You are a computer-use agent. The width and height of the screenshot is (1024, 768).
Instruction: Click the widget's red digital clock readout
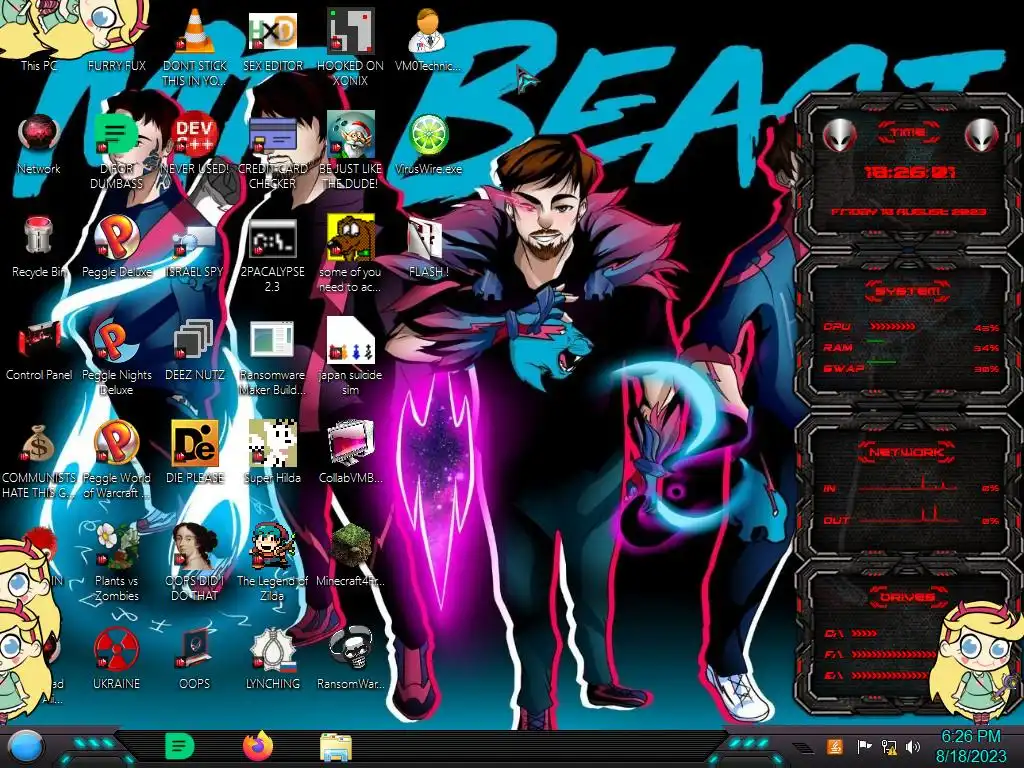point(909,172)
